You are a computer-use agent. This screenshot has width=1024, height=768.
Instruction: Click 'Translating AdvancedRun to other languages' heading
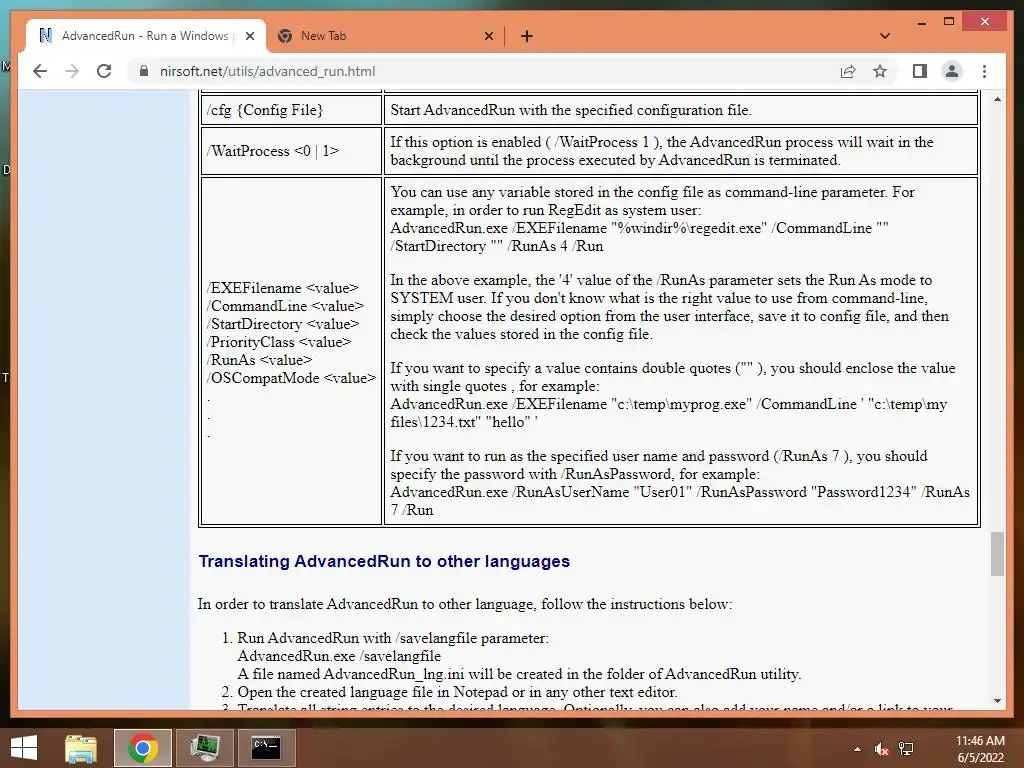point(384,562)
